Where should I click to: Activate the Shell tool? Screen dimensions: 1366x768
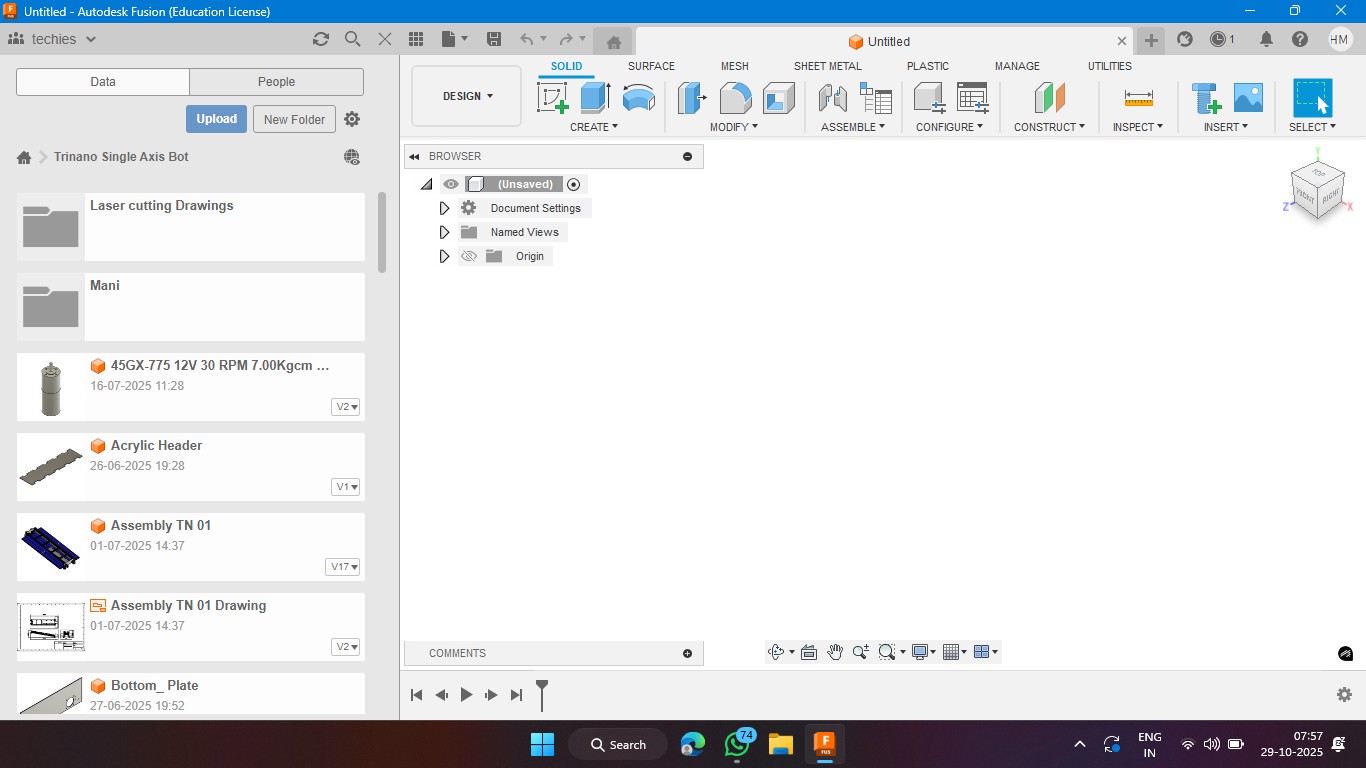point(778,98)
